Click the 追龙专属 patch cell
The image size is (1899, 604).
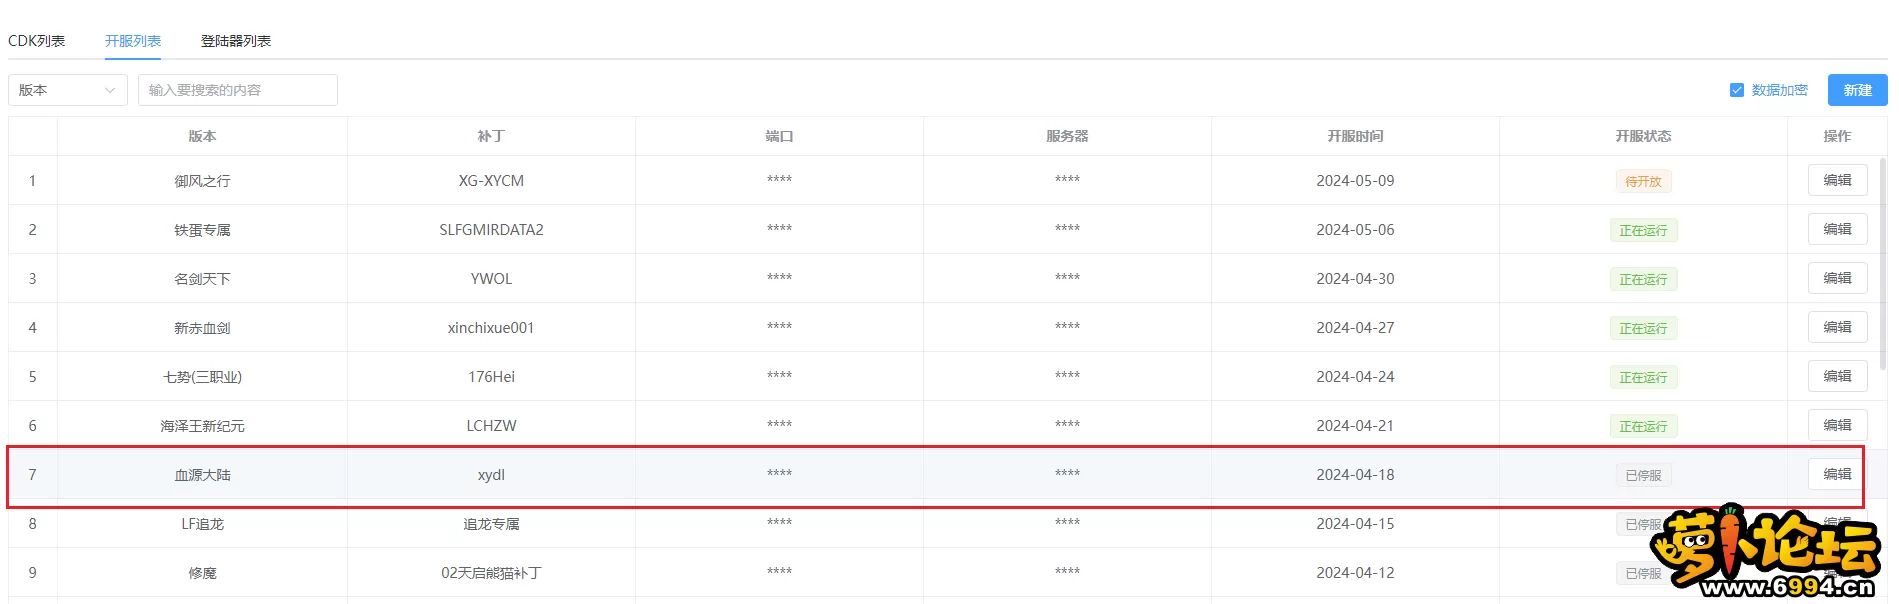pyautogui.click(x=491, y=524)
